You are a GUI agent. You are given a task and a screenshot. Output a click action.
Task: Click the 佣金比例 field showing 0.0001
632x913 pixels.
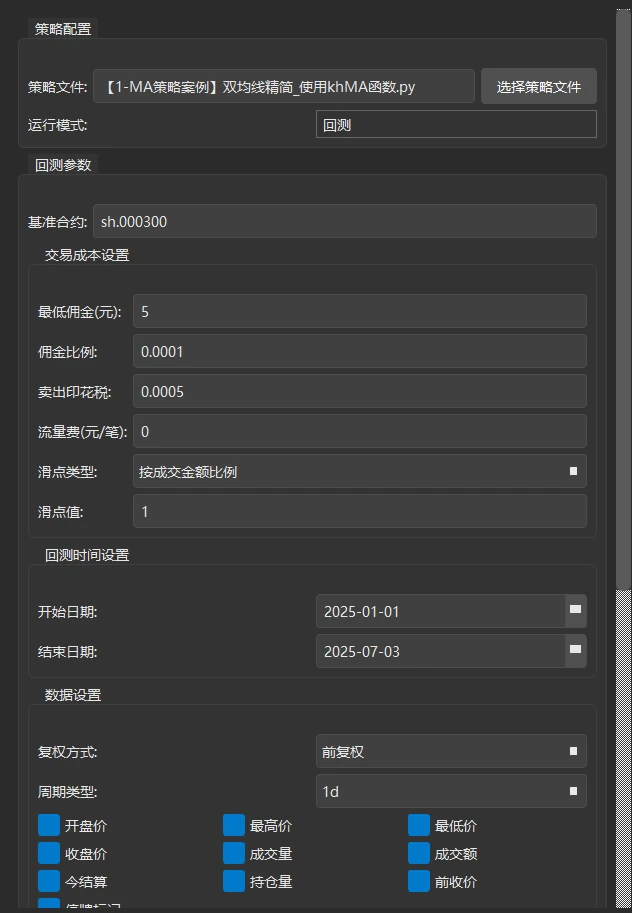359,351
